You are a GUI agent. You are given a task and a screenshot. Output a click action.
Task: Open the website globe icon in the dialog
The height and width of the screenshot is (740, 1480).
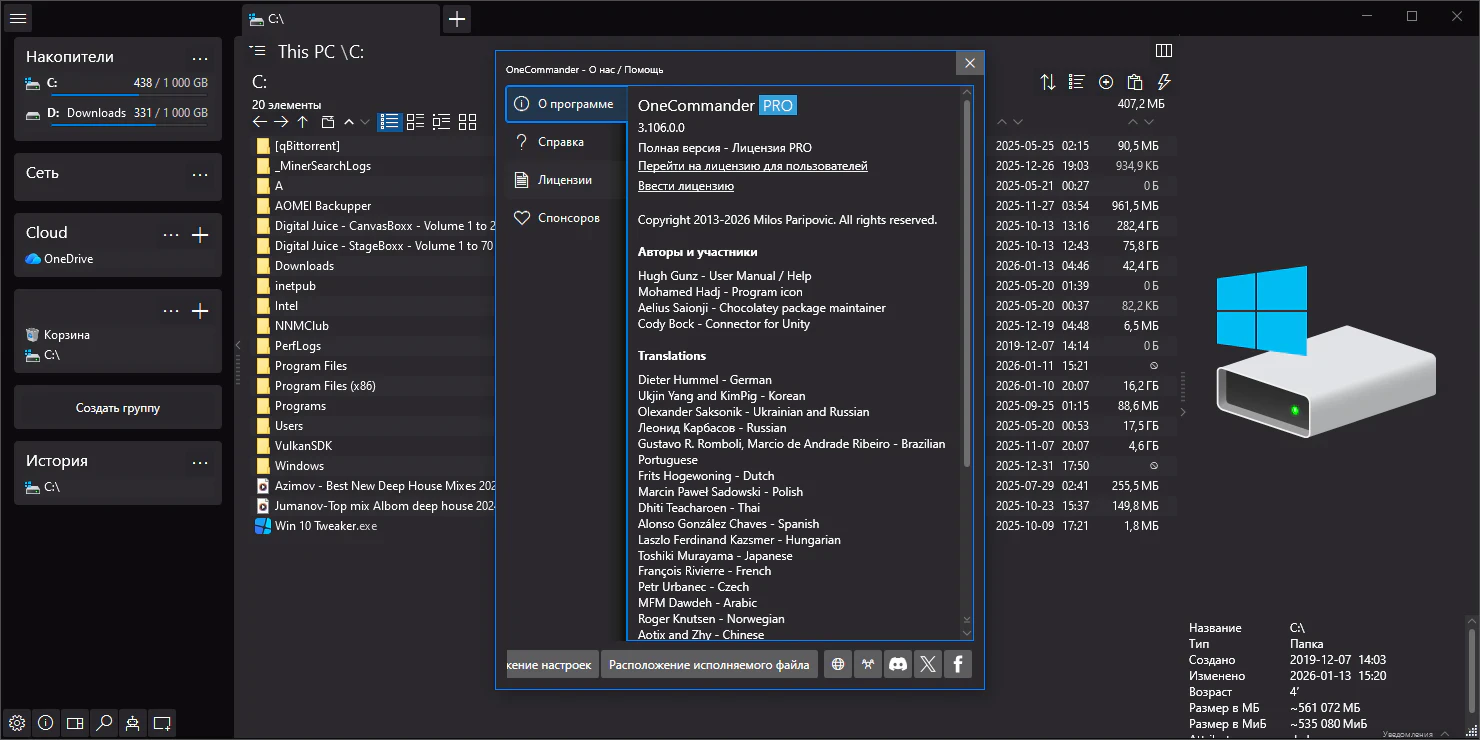pyautogui.click(x=838, y=664)
